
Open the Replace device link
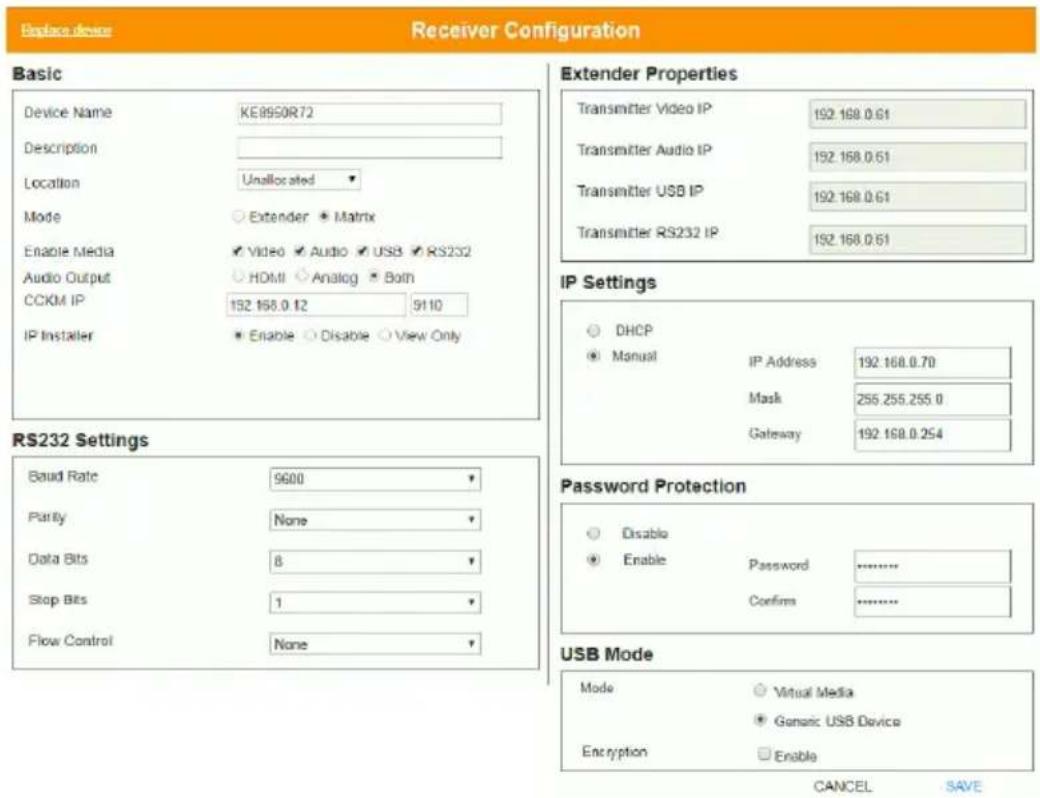tap(66, 30)
